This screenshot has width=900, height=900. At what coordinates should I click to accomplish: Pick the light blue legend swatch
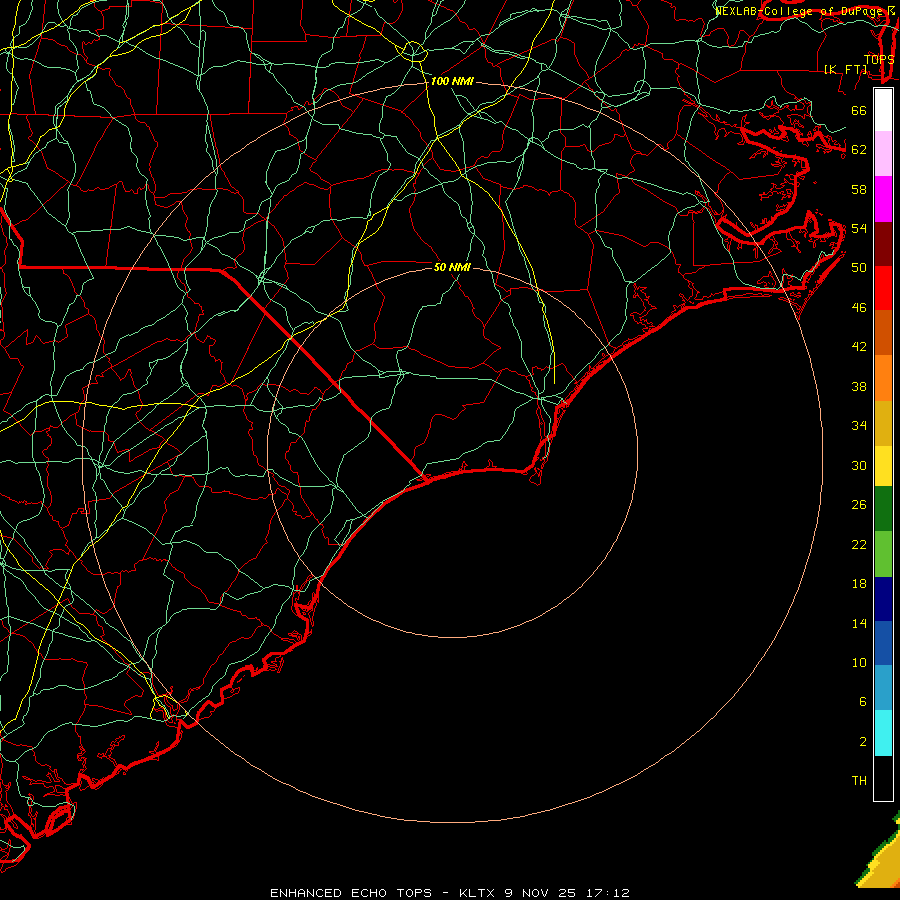(x=883, y=688)
